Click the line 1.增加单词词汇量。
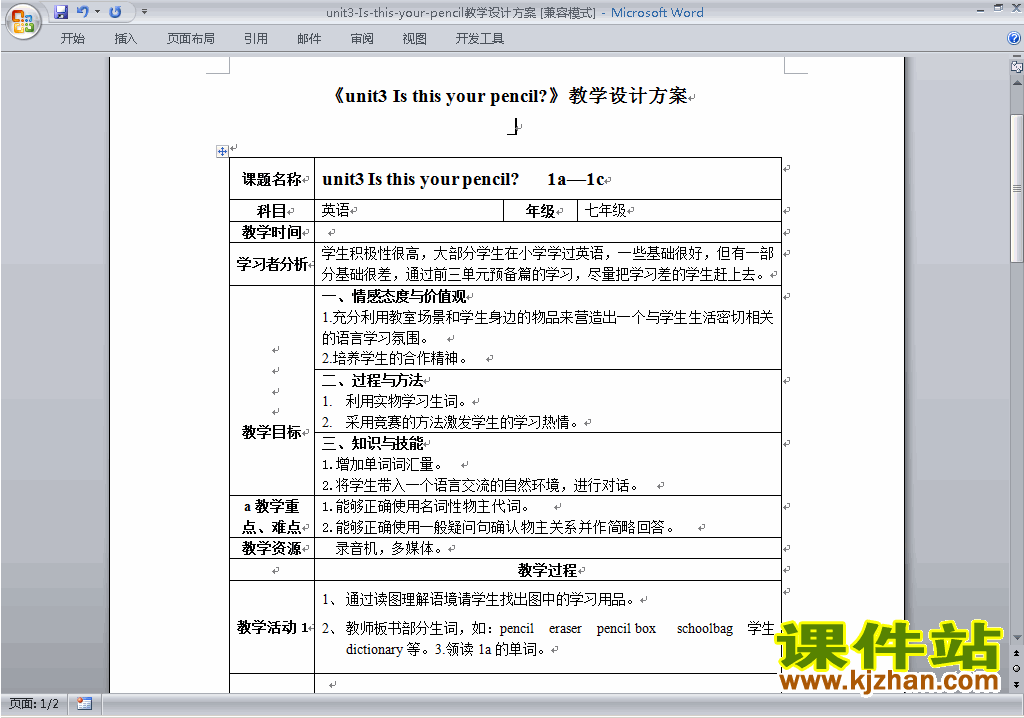 (x=382, y=465)
